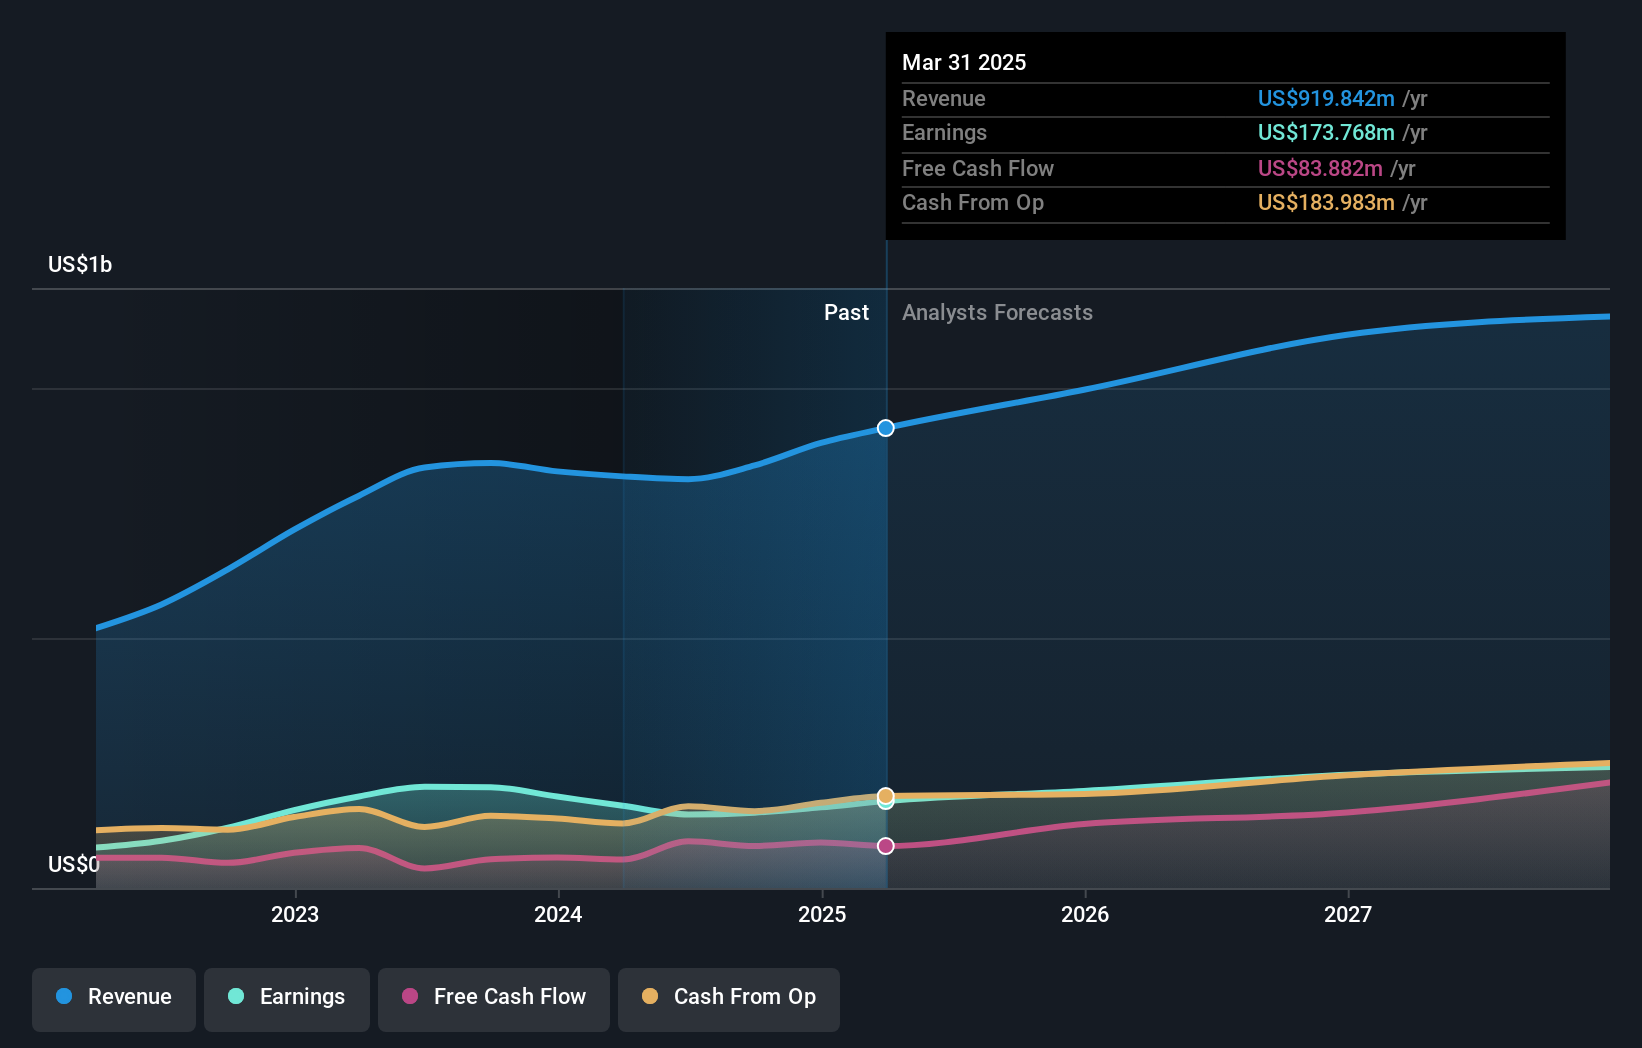Click the US$173.768m earnings value
The height and width of the screenshot is (1048, 1642).
pyautogui.click(x=1326, y=133)
